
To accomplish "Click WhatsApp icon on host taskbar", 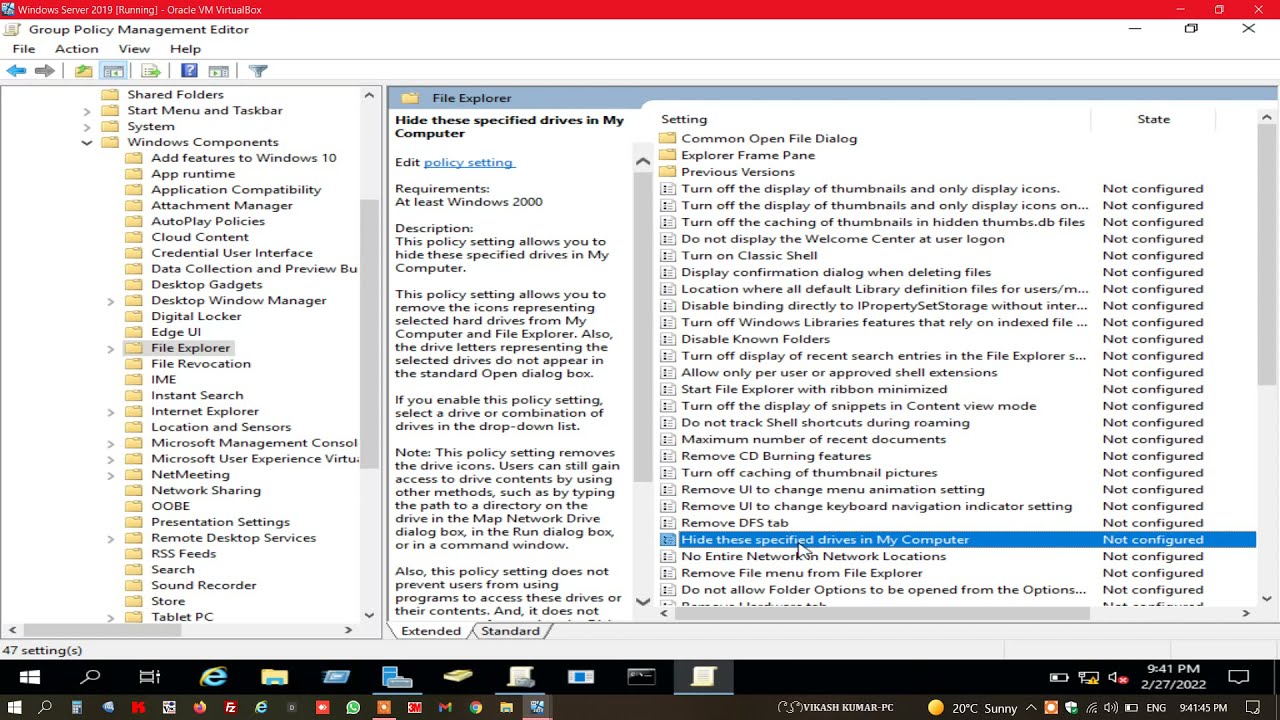I will tap(353, 708).
